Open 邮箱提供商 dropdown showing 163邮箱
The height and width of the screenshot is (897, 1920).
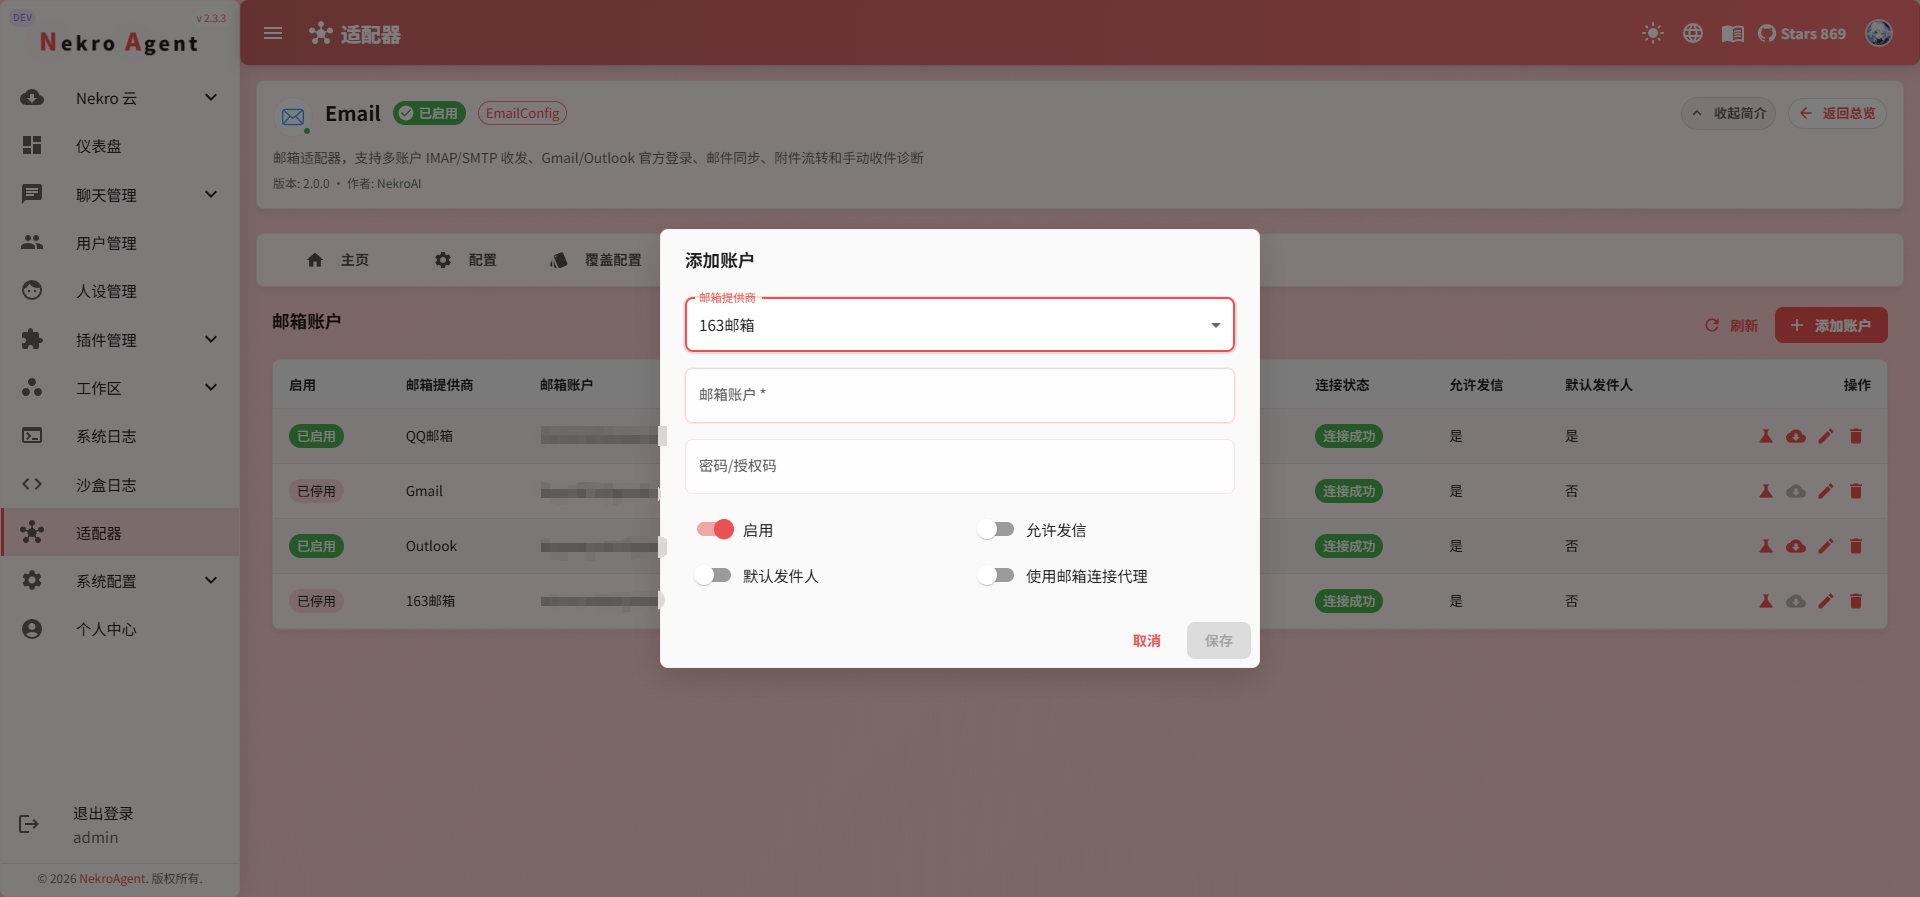point(960,325)
